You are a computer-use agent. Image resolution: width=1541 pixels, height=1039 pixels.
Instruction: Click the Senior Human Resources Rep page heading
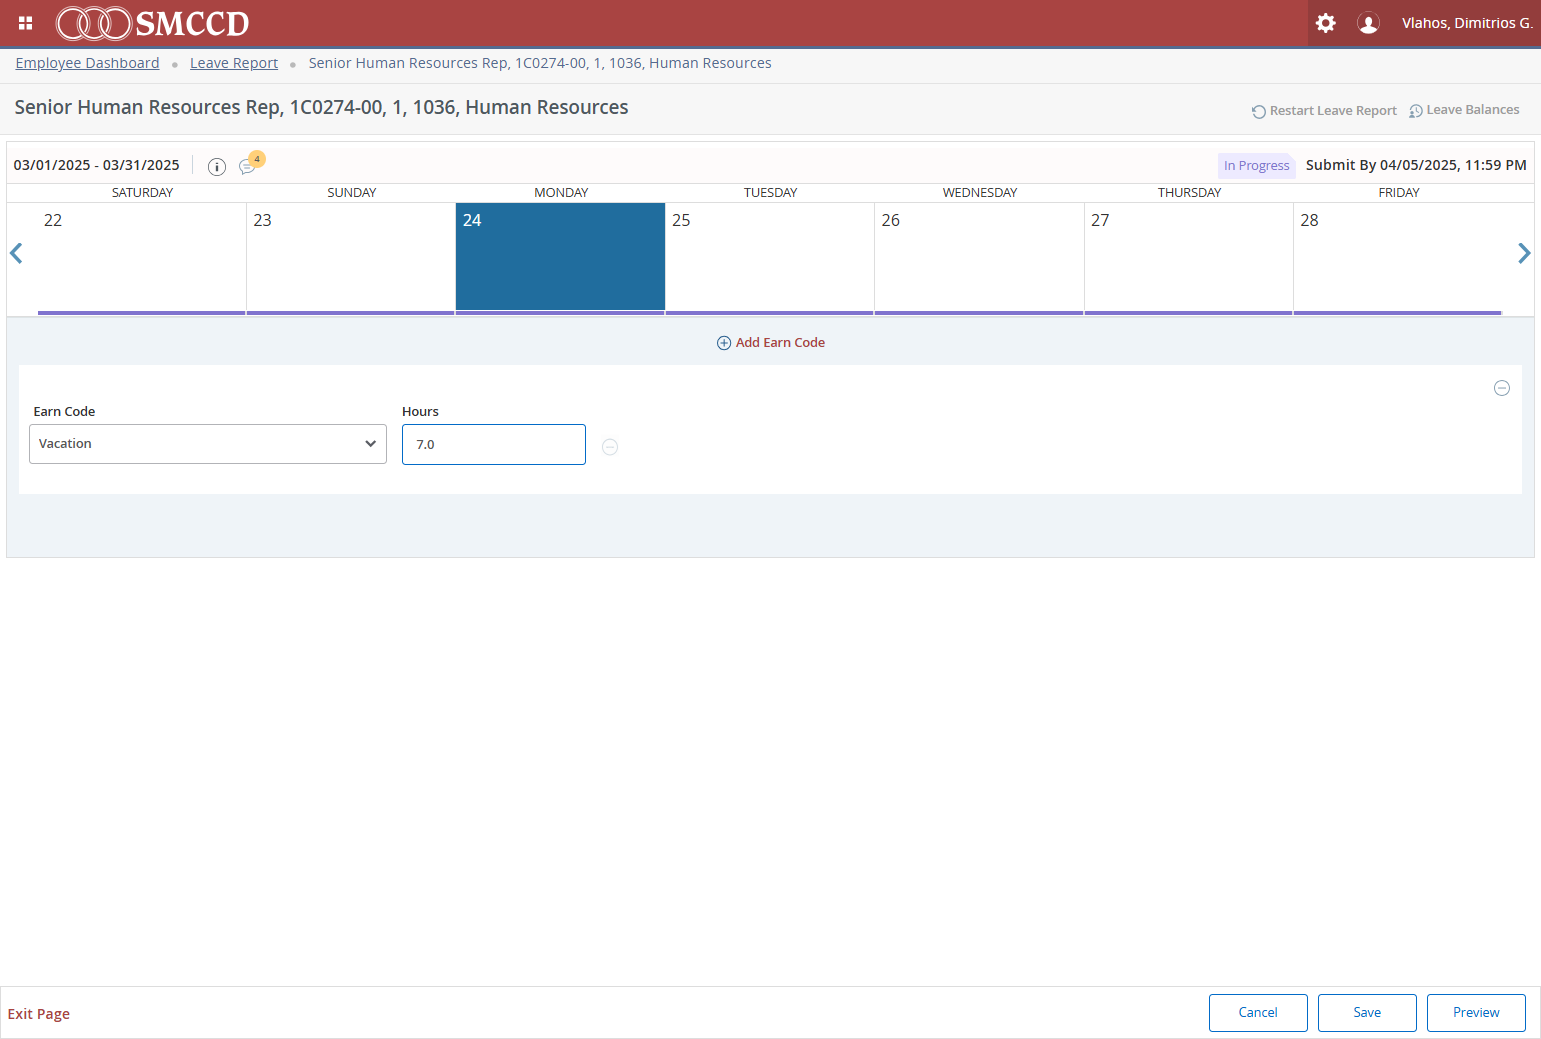[321, 107]
